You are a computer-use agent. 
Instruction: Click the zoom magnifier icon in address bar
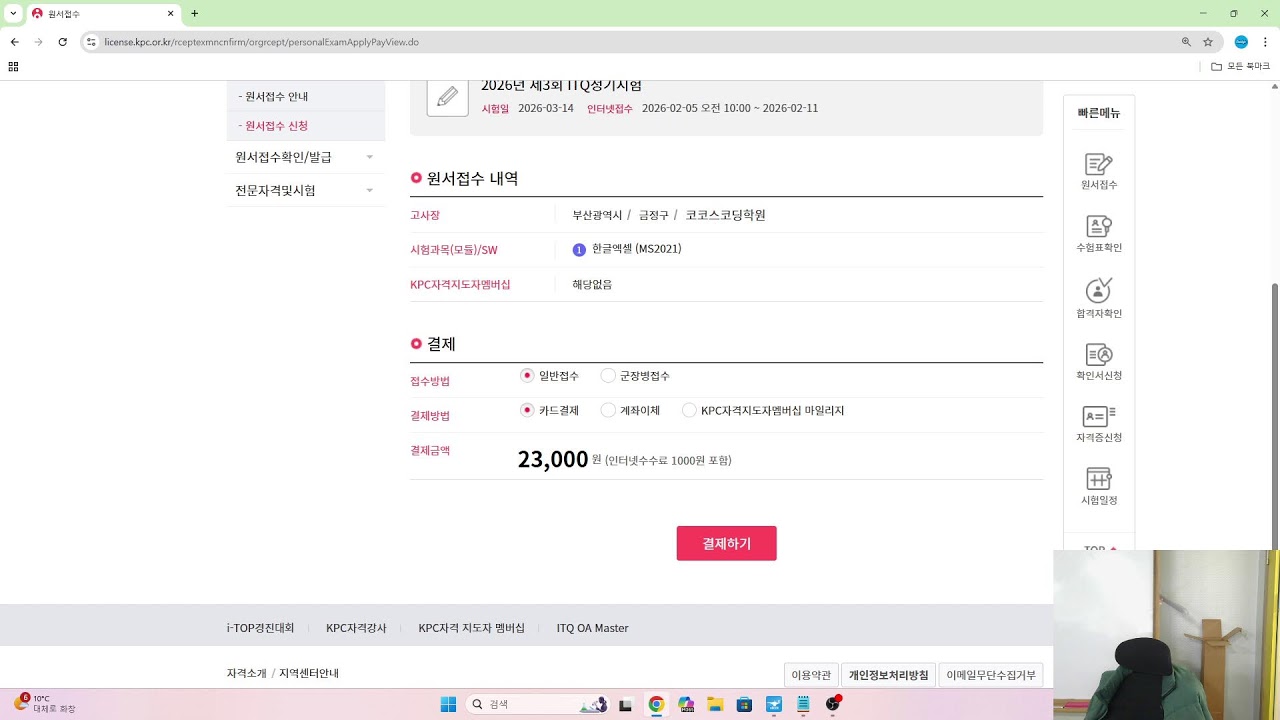tap(1186, 42)
